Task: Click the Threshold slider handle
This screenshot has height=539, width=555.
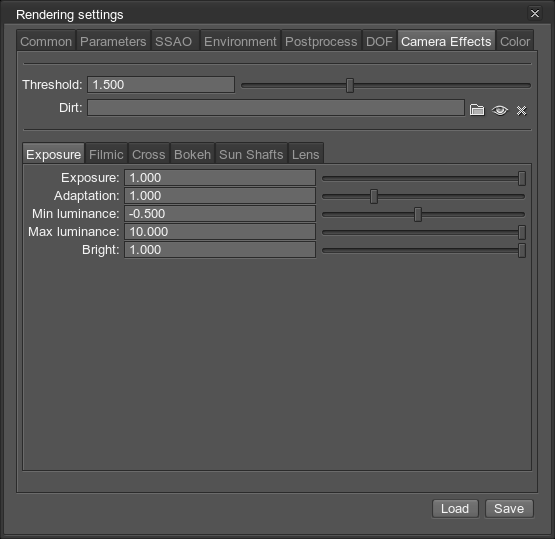Action: pyautogui.click(x=350, y=85)
